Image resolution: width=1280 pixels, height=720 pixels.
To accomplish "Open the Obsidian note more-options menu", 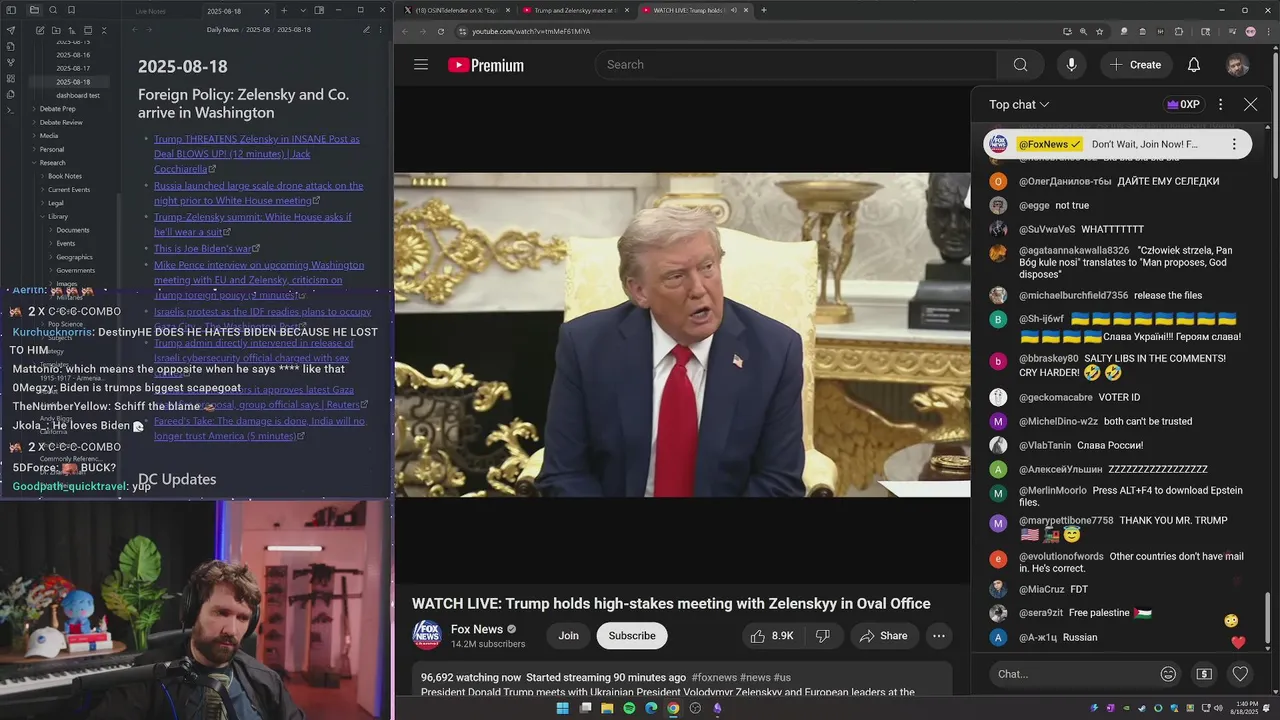I will (x=381, y=30).
